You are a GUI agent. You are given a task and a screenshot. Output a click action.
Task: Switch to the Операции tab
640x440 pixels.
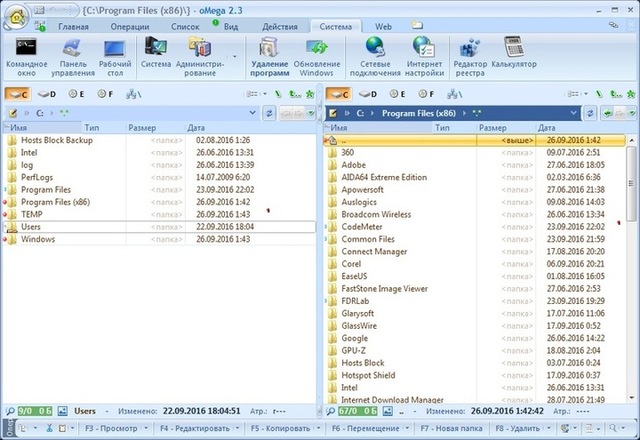(128, 27)
